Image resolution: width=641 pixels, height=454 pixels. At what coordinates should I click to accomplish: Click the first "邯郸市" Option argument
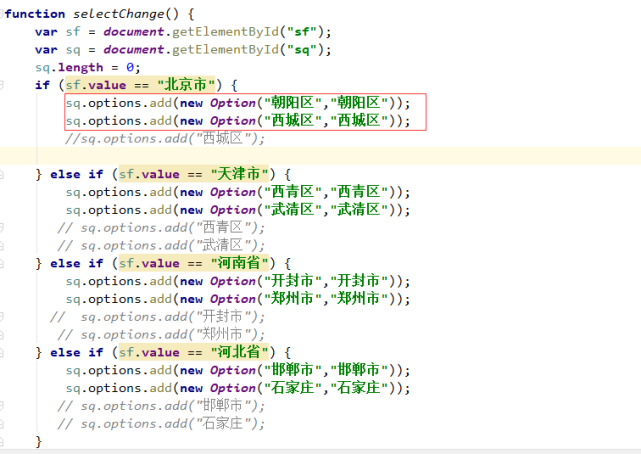(293, 370)
